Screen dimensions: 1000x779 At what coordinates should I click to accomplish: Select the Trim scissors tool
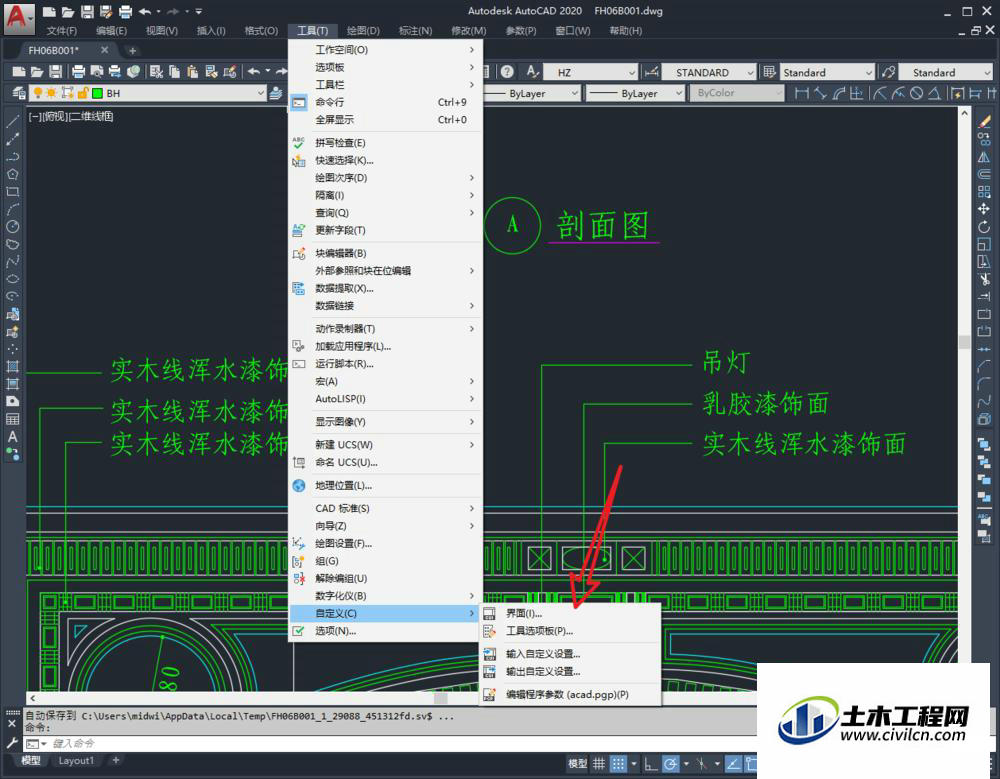click(x=984, y=279)
